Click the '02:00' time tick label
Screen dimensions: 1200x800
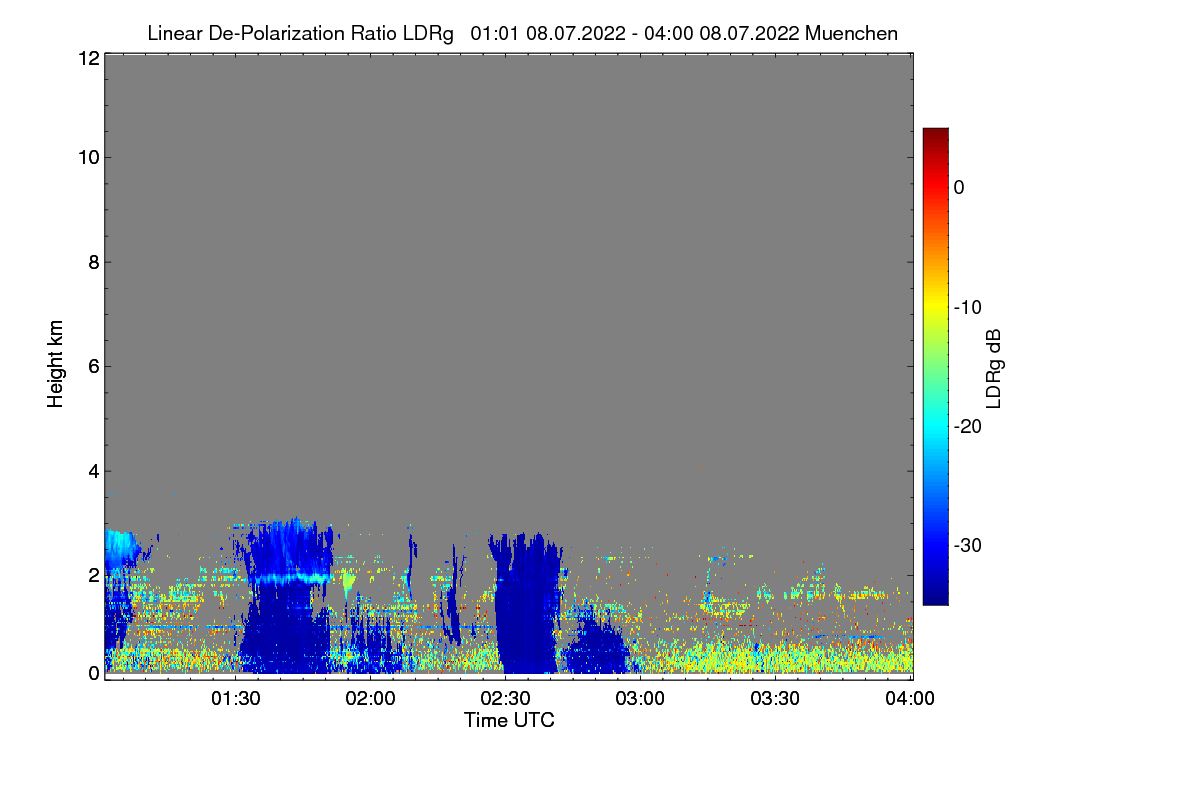(371, 699)
